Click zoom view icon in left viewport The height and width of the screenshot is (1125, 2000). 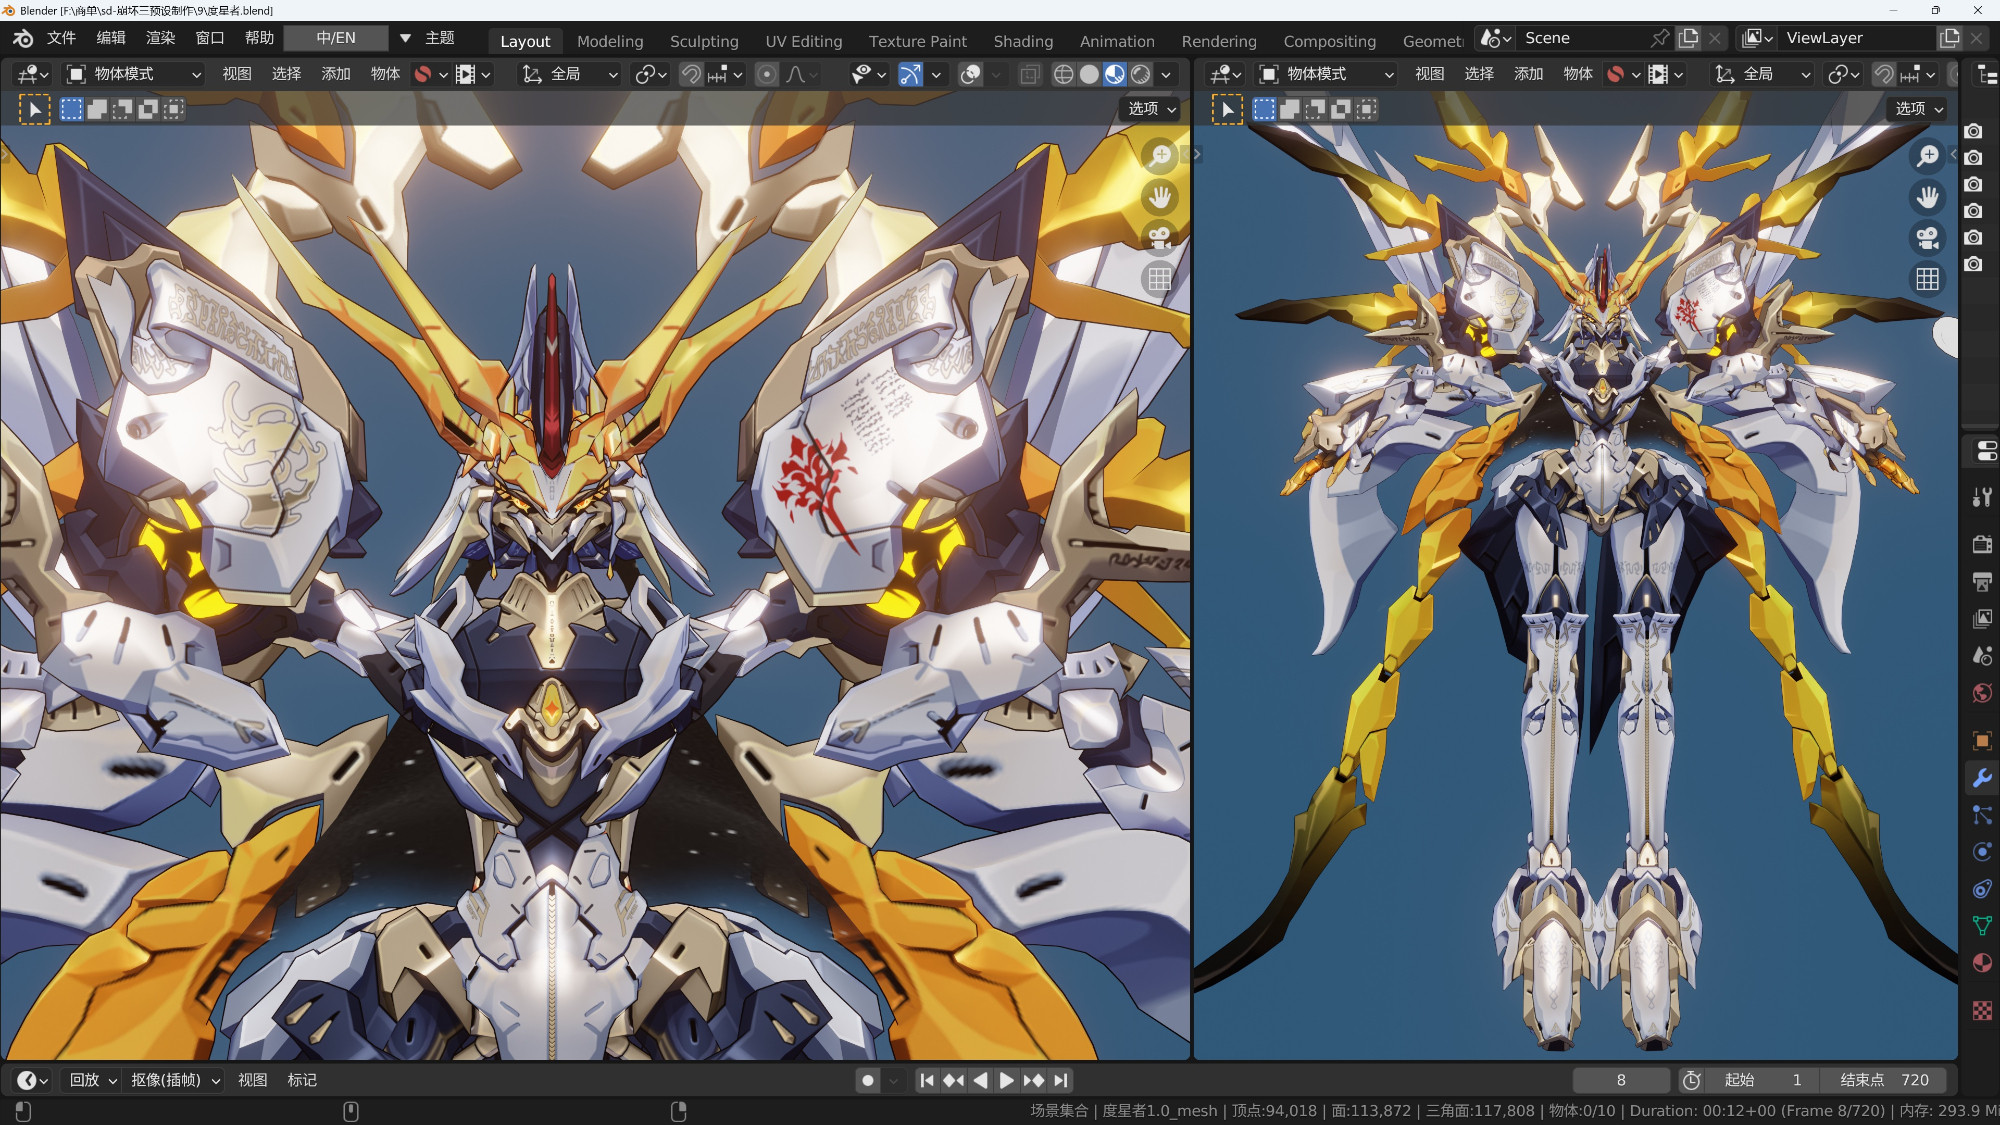(x=1160, y=157)
